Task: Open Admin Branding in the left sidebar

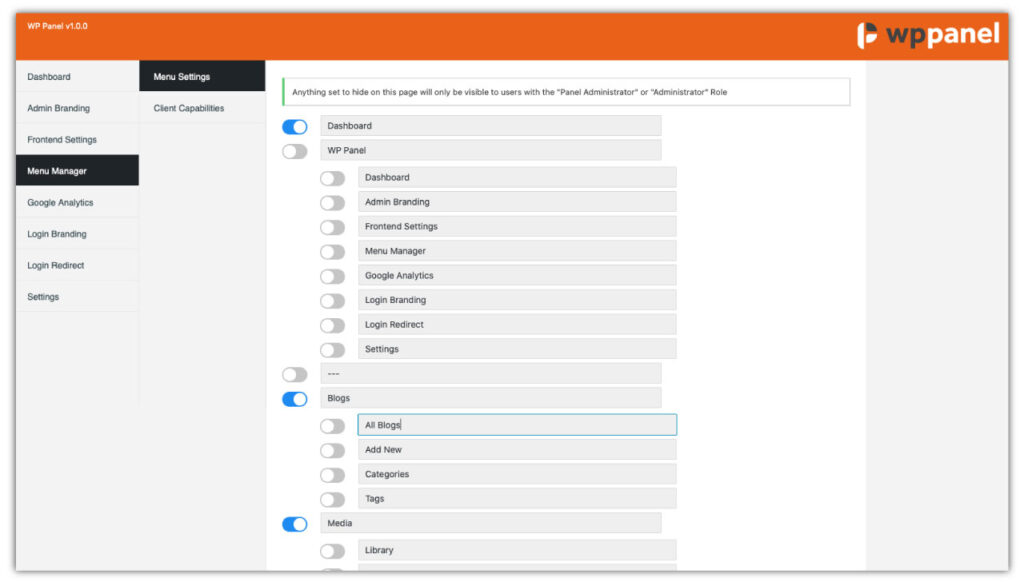Action: [77, 108]
